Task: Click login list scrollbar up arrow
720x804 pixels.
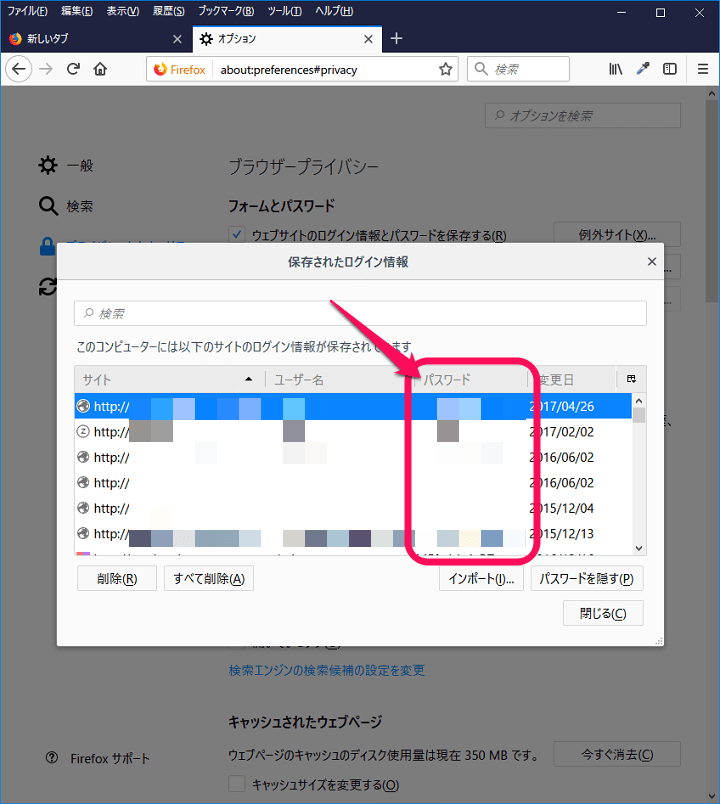Action: click(x=638, y=400)
